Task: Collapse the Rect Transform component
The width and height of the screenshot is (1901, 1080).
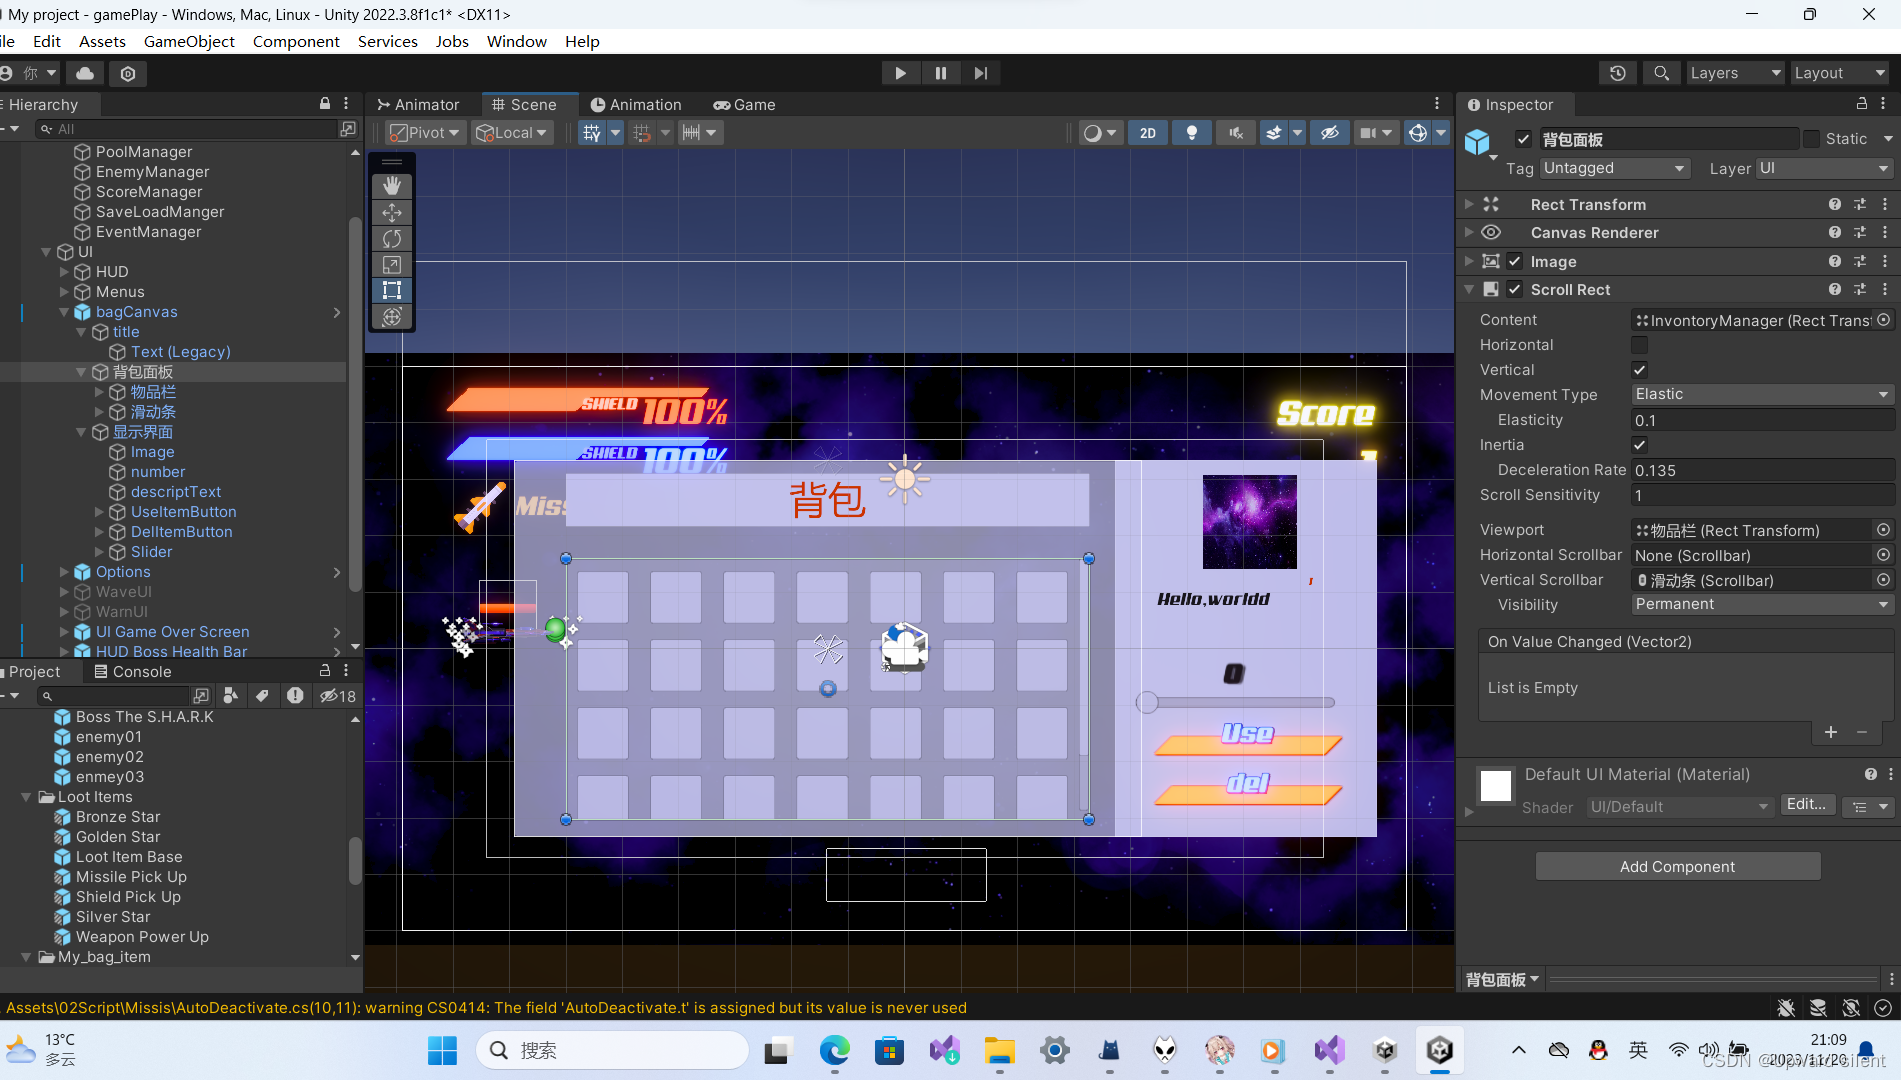Action: [x=1469, y=204]
